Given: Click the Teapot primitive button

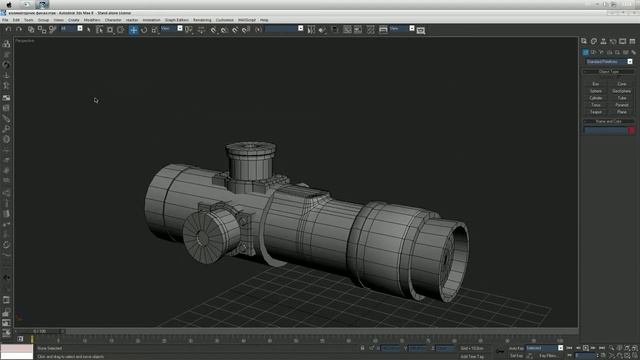Looking at the screenshot, I should pyautogui.click(x=596, y=112).
